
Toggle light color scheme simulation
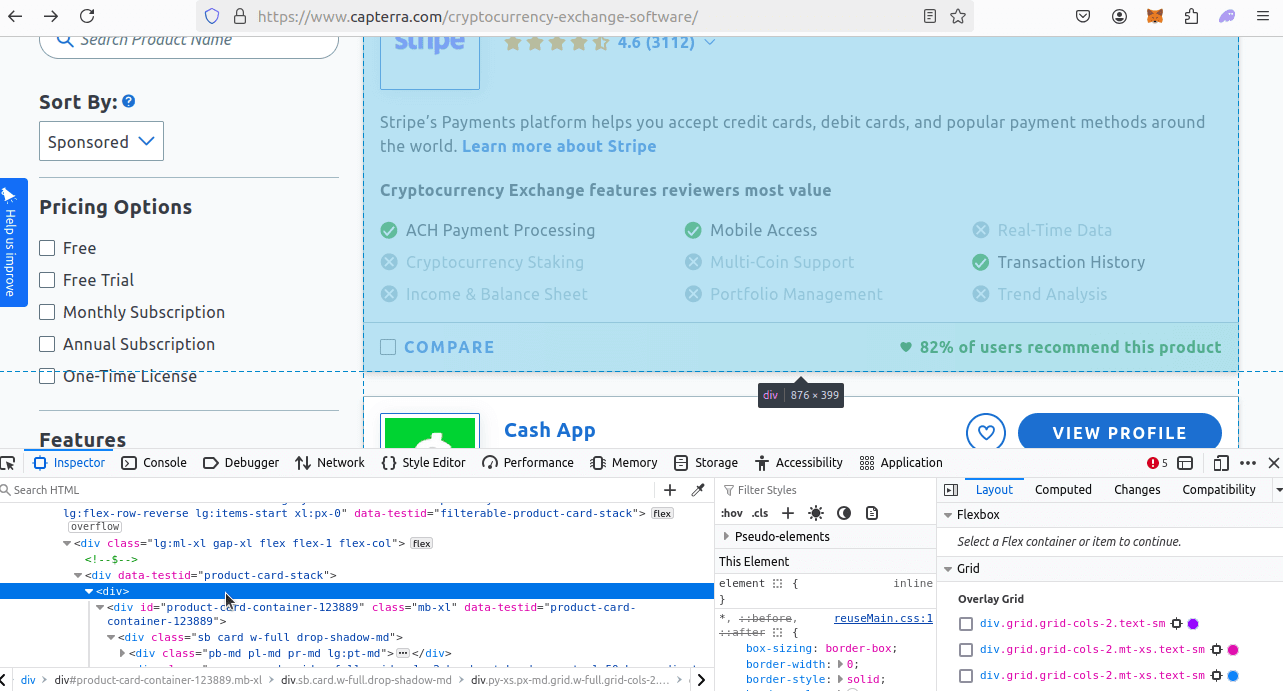tap(816, 513)
